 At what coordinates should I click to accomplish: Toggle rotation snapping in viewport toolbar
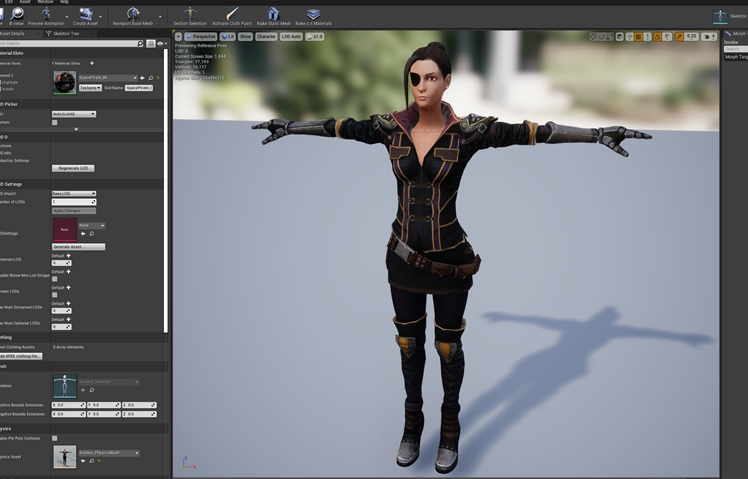657,37
